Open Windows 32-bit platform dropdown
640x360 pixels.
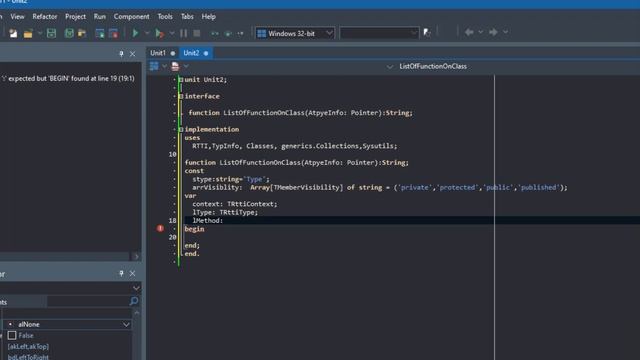click(x=295, y=33)
